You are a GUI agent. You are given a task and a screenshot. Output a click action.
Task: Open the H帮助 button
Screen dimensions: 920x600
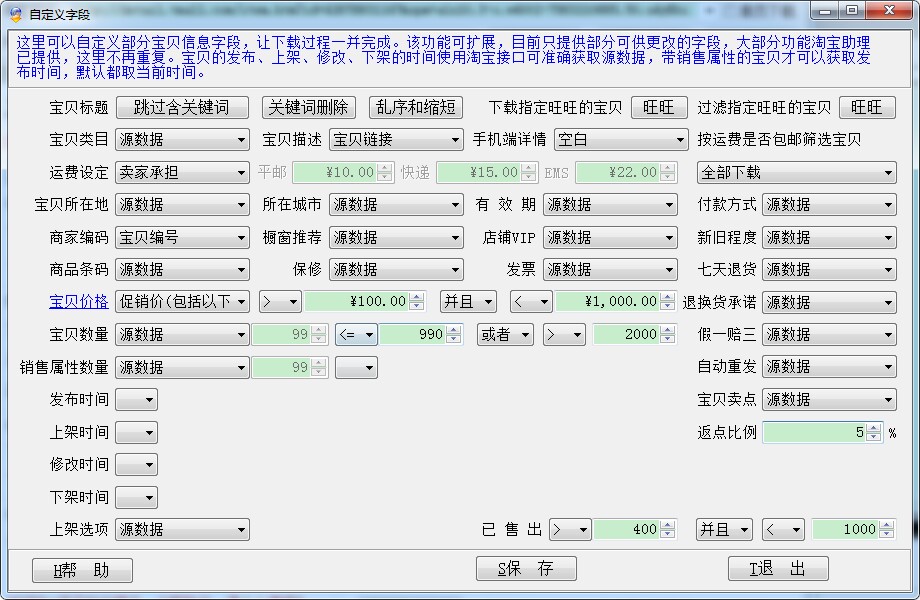pos(82,570)
